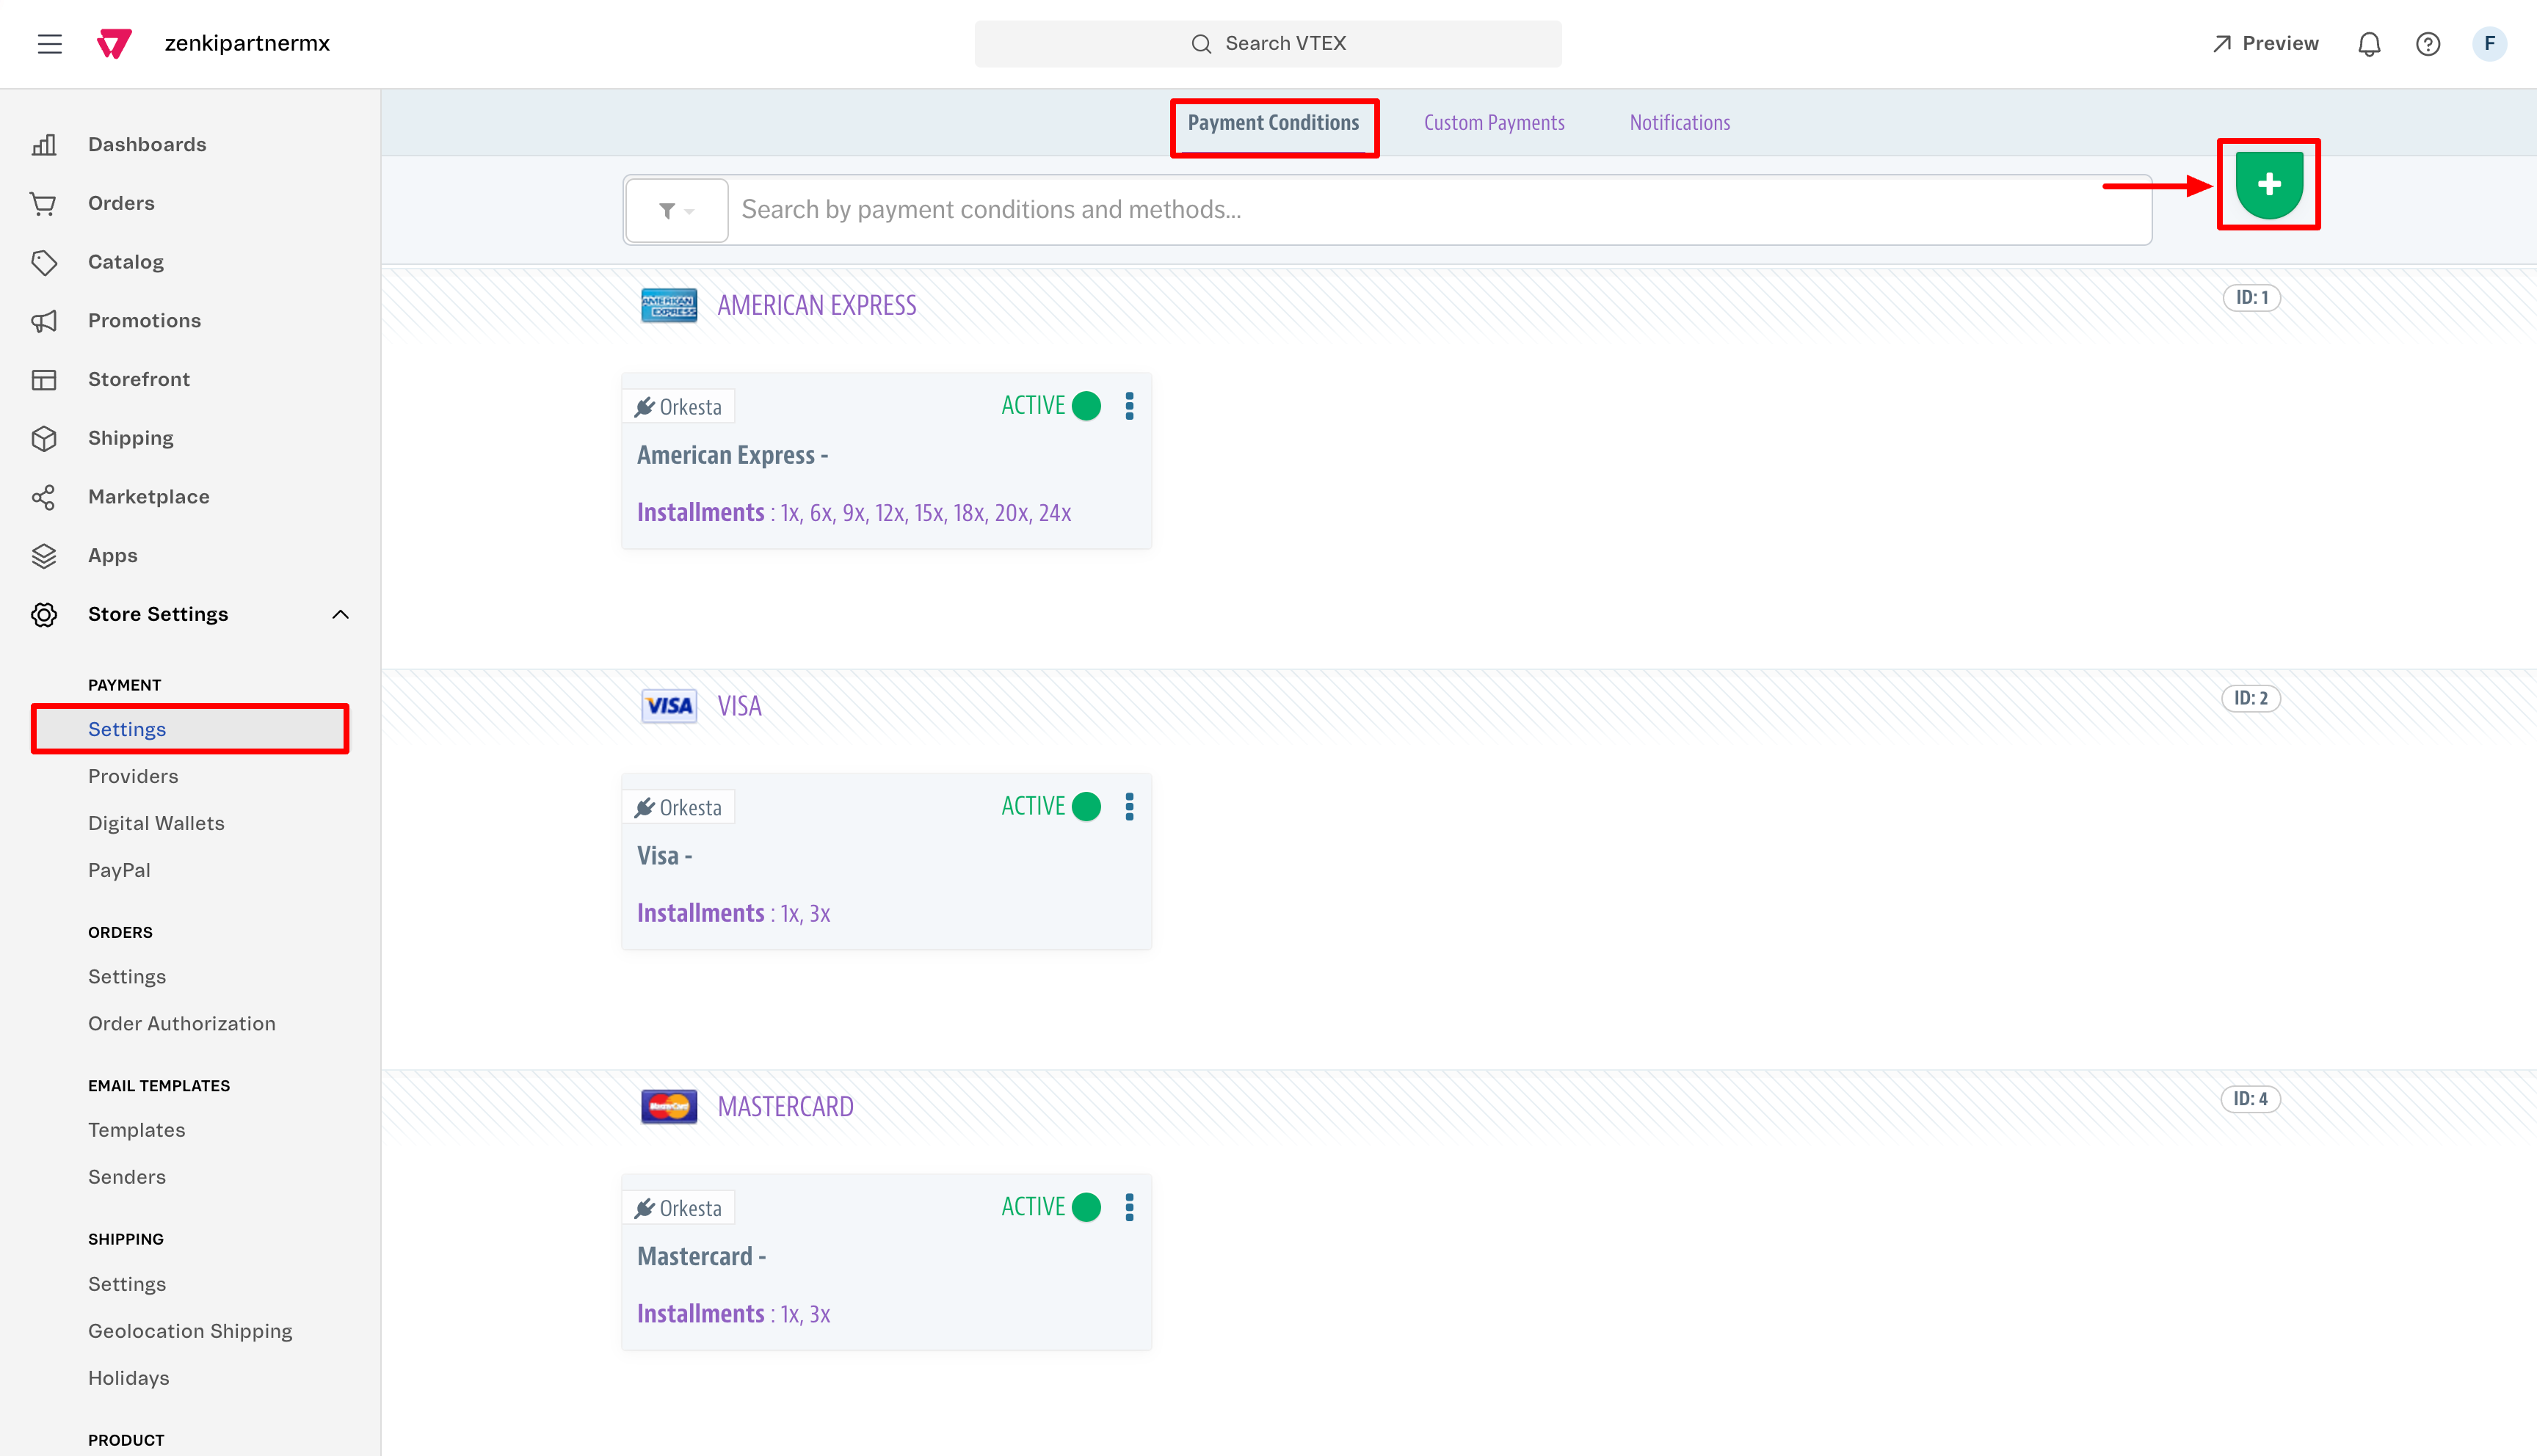Click the Catalog tag icon
Screen dimensions: 2537x1456
[x=44, y=262]
